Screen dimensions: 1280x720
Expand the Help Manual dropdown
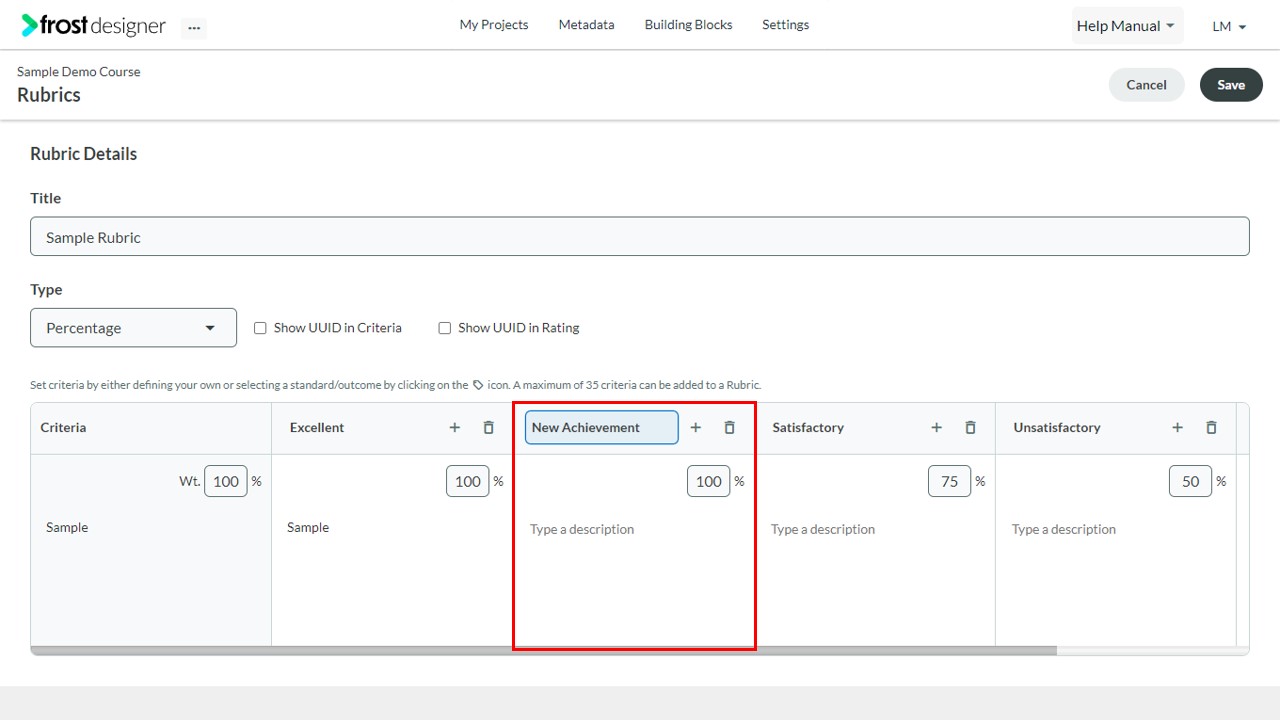coord(1127,26)
